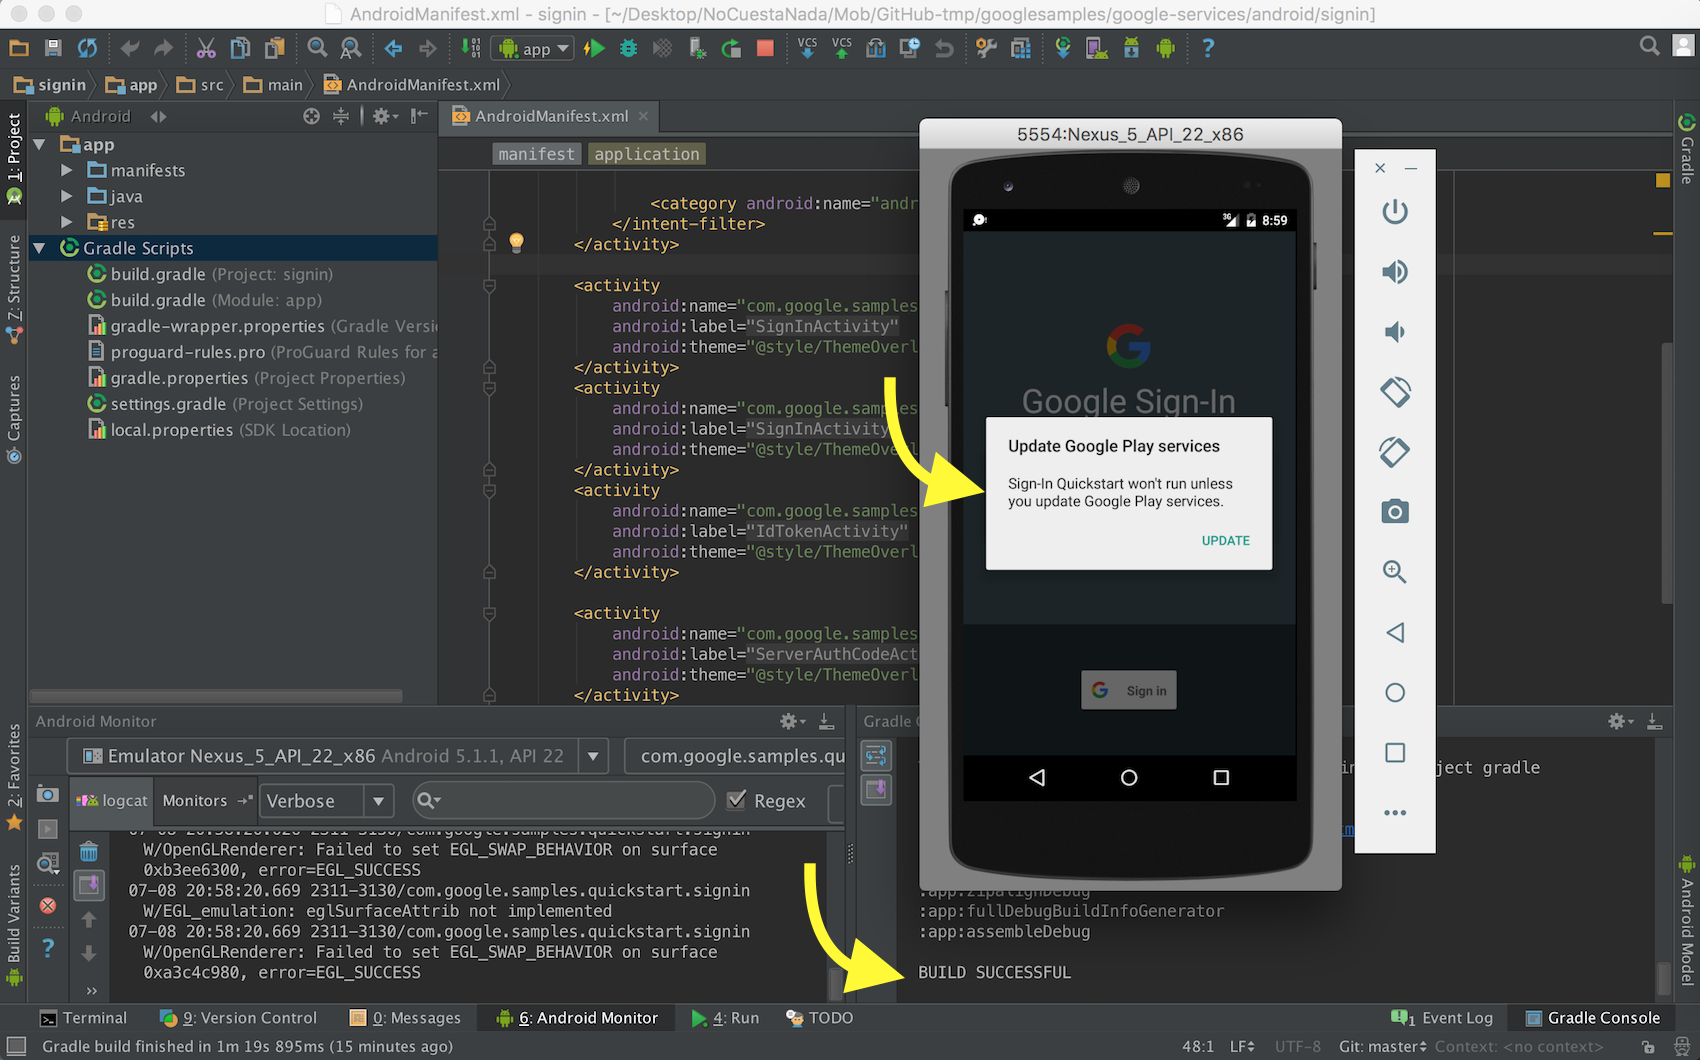Synchronize project refresh icon

tap(88, 48)
